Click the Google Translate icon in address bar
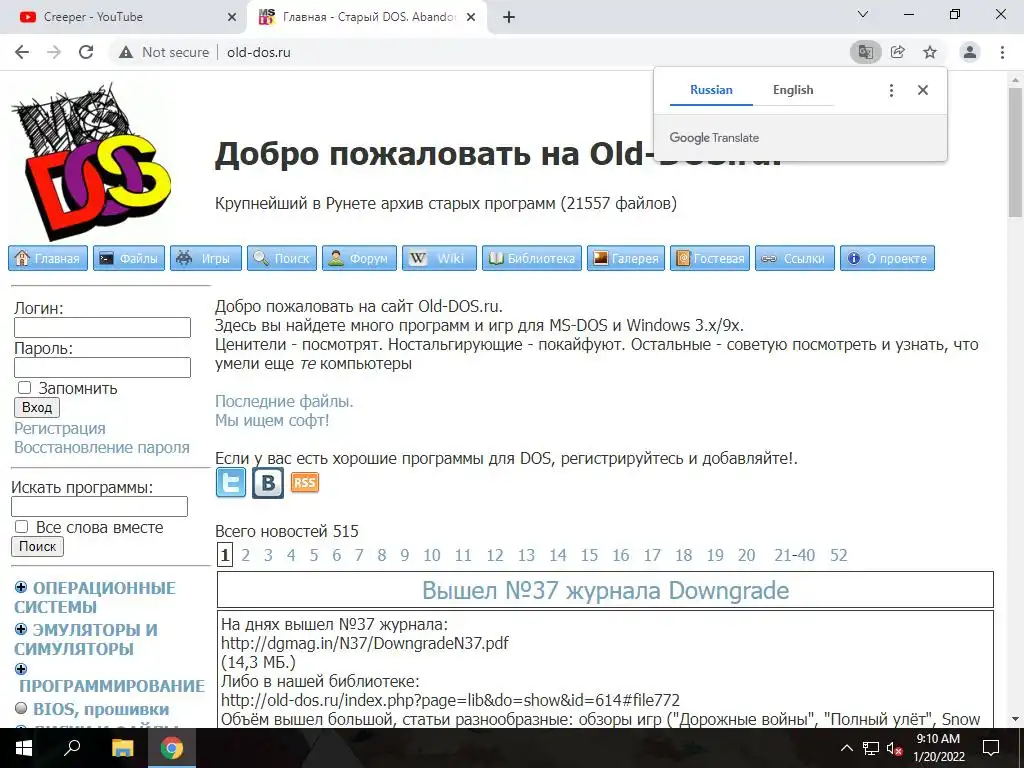 coord(865,52)
